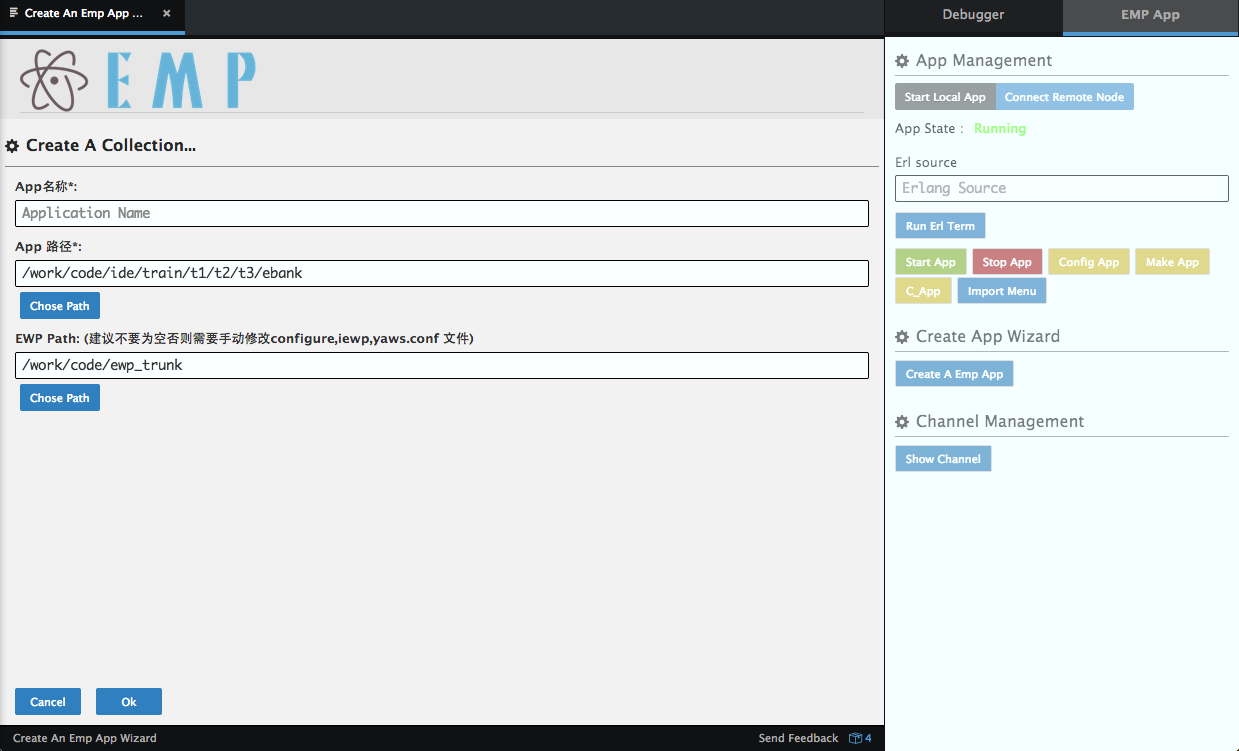1239x751 pixels.
Task: Open Config App
Action: [x=1089, y=262]
